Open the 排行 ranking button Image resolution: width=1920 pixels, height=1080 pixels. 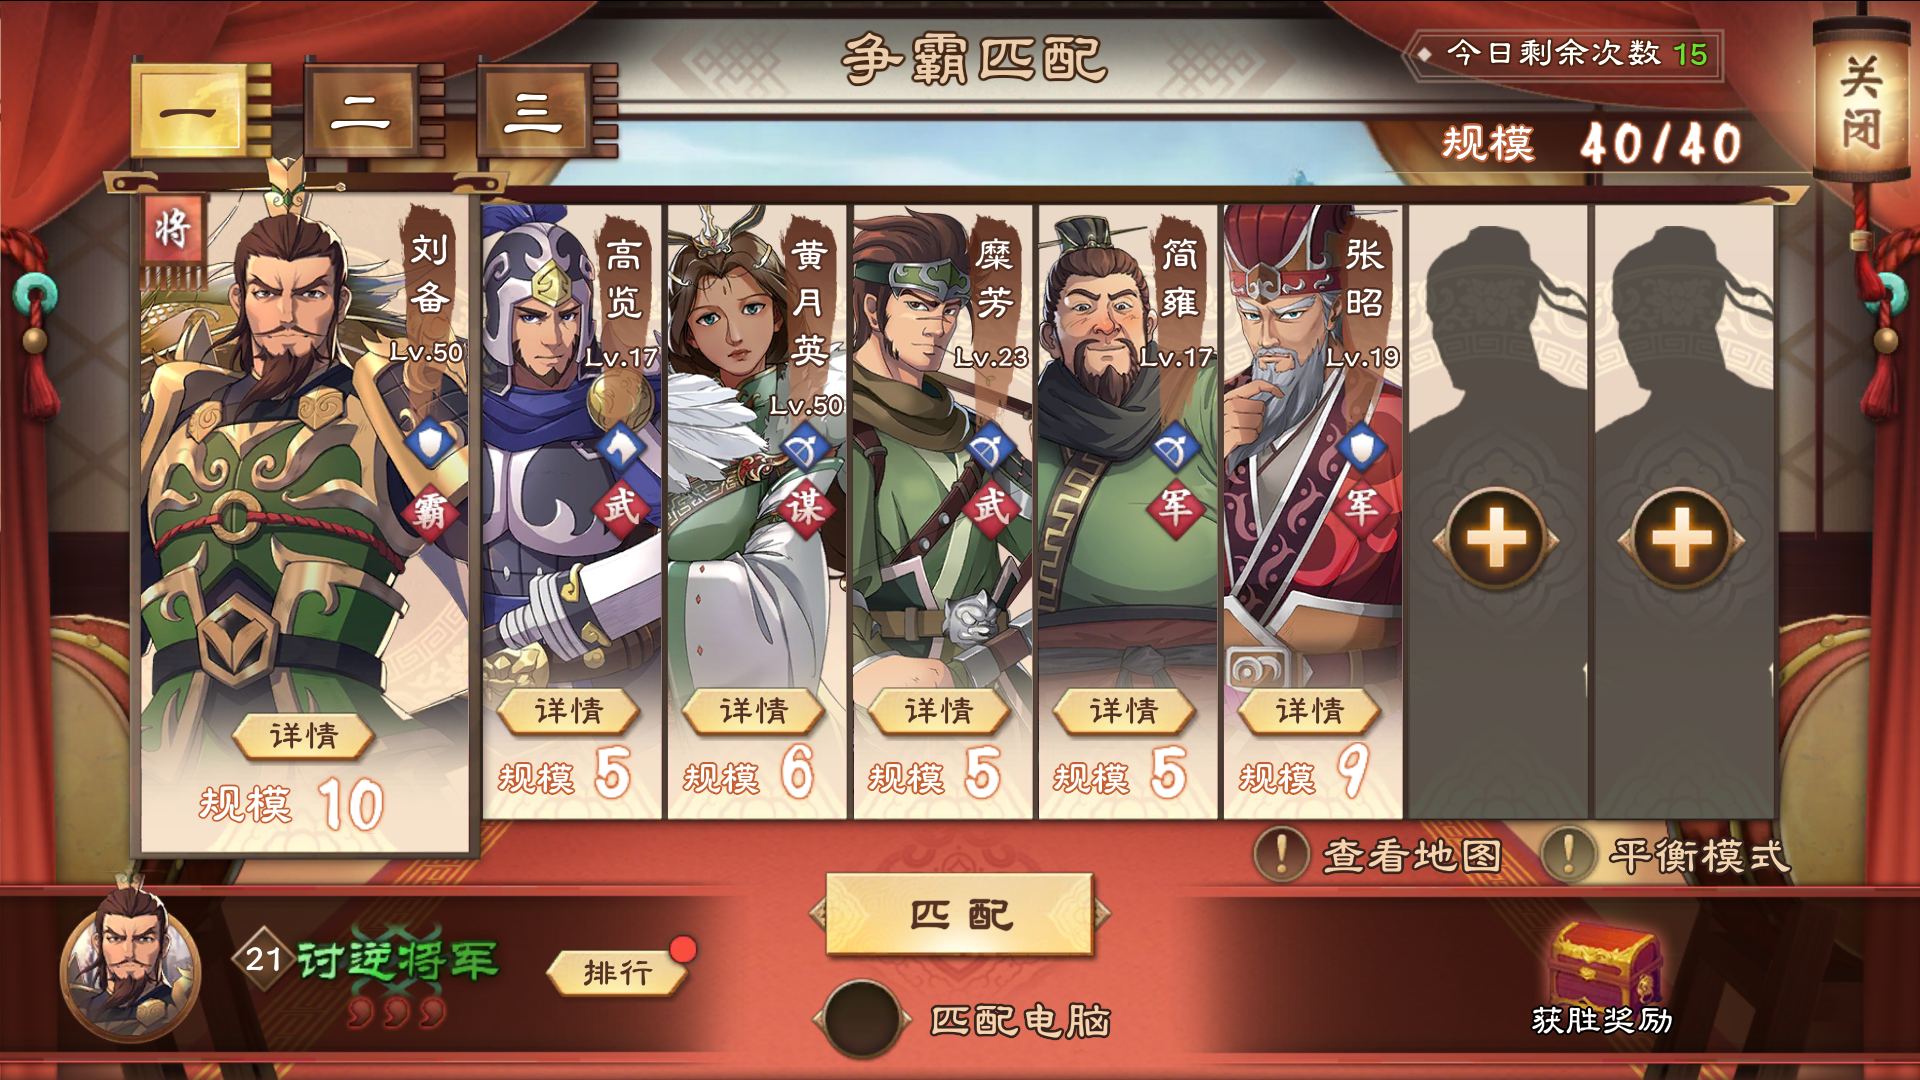[617, 972]
